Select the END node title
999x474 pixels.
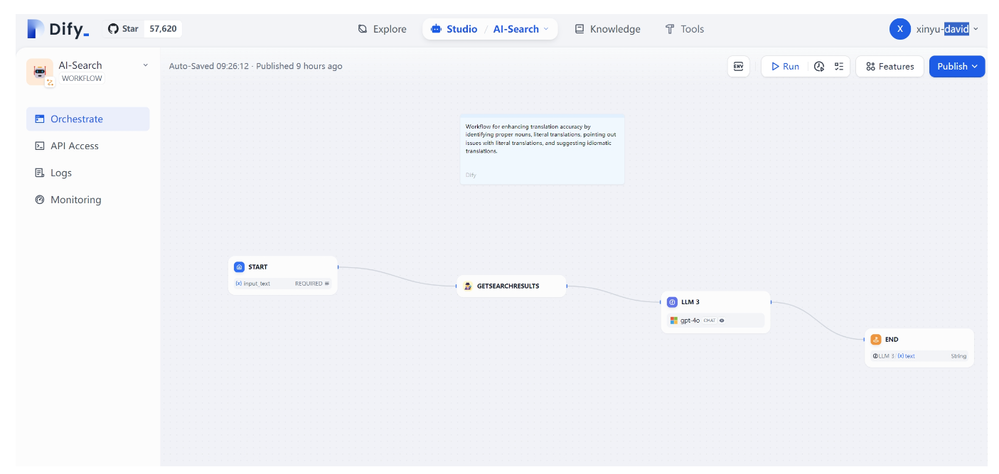(892, 340)
